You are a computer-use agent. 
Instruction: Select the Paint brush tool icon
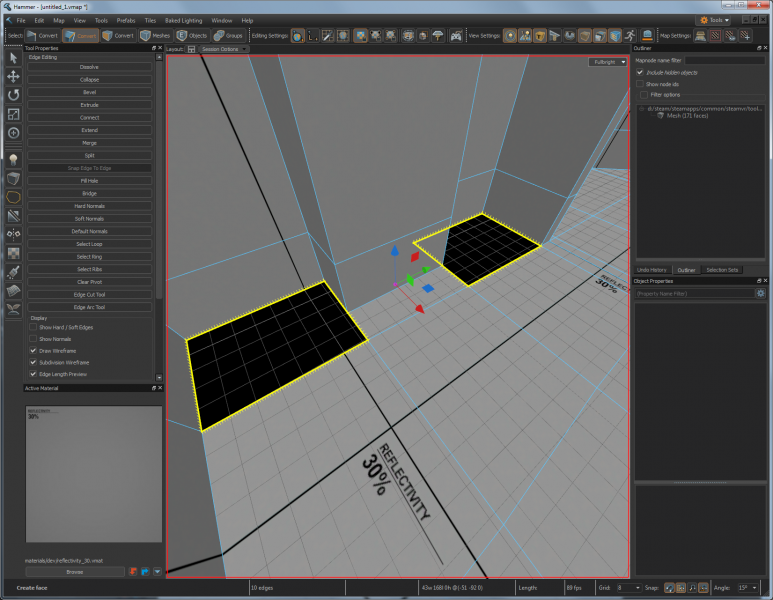click(x=13, y=272)
